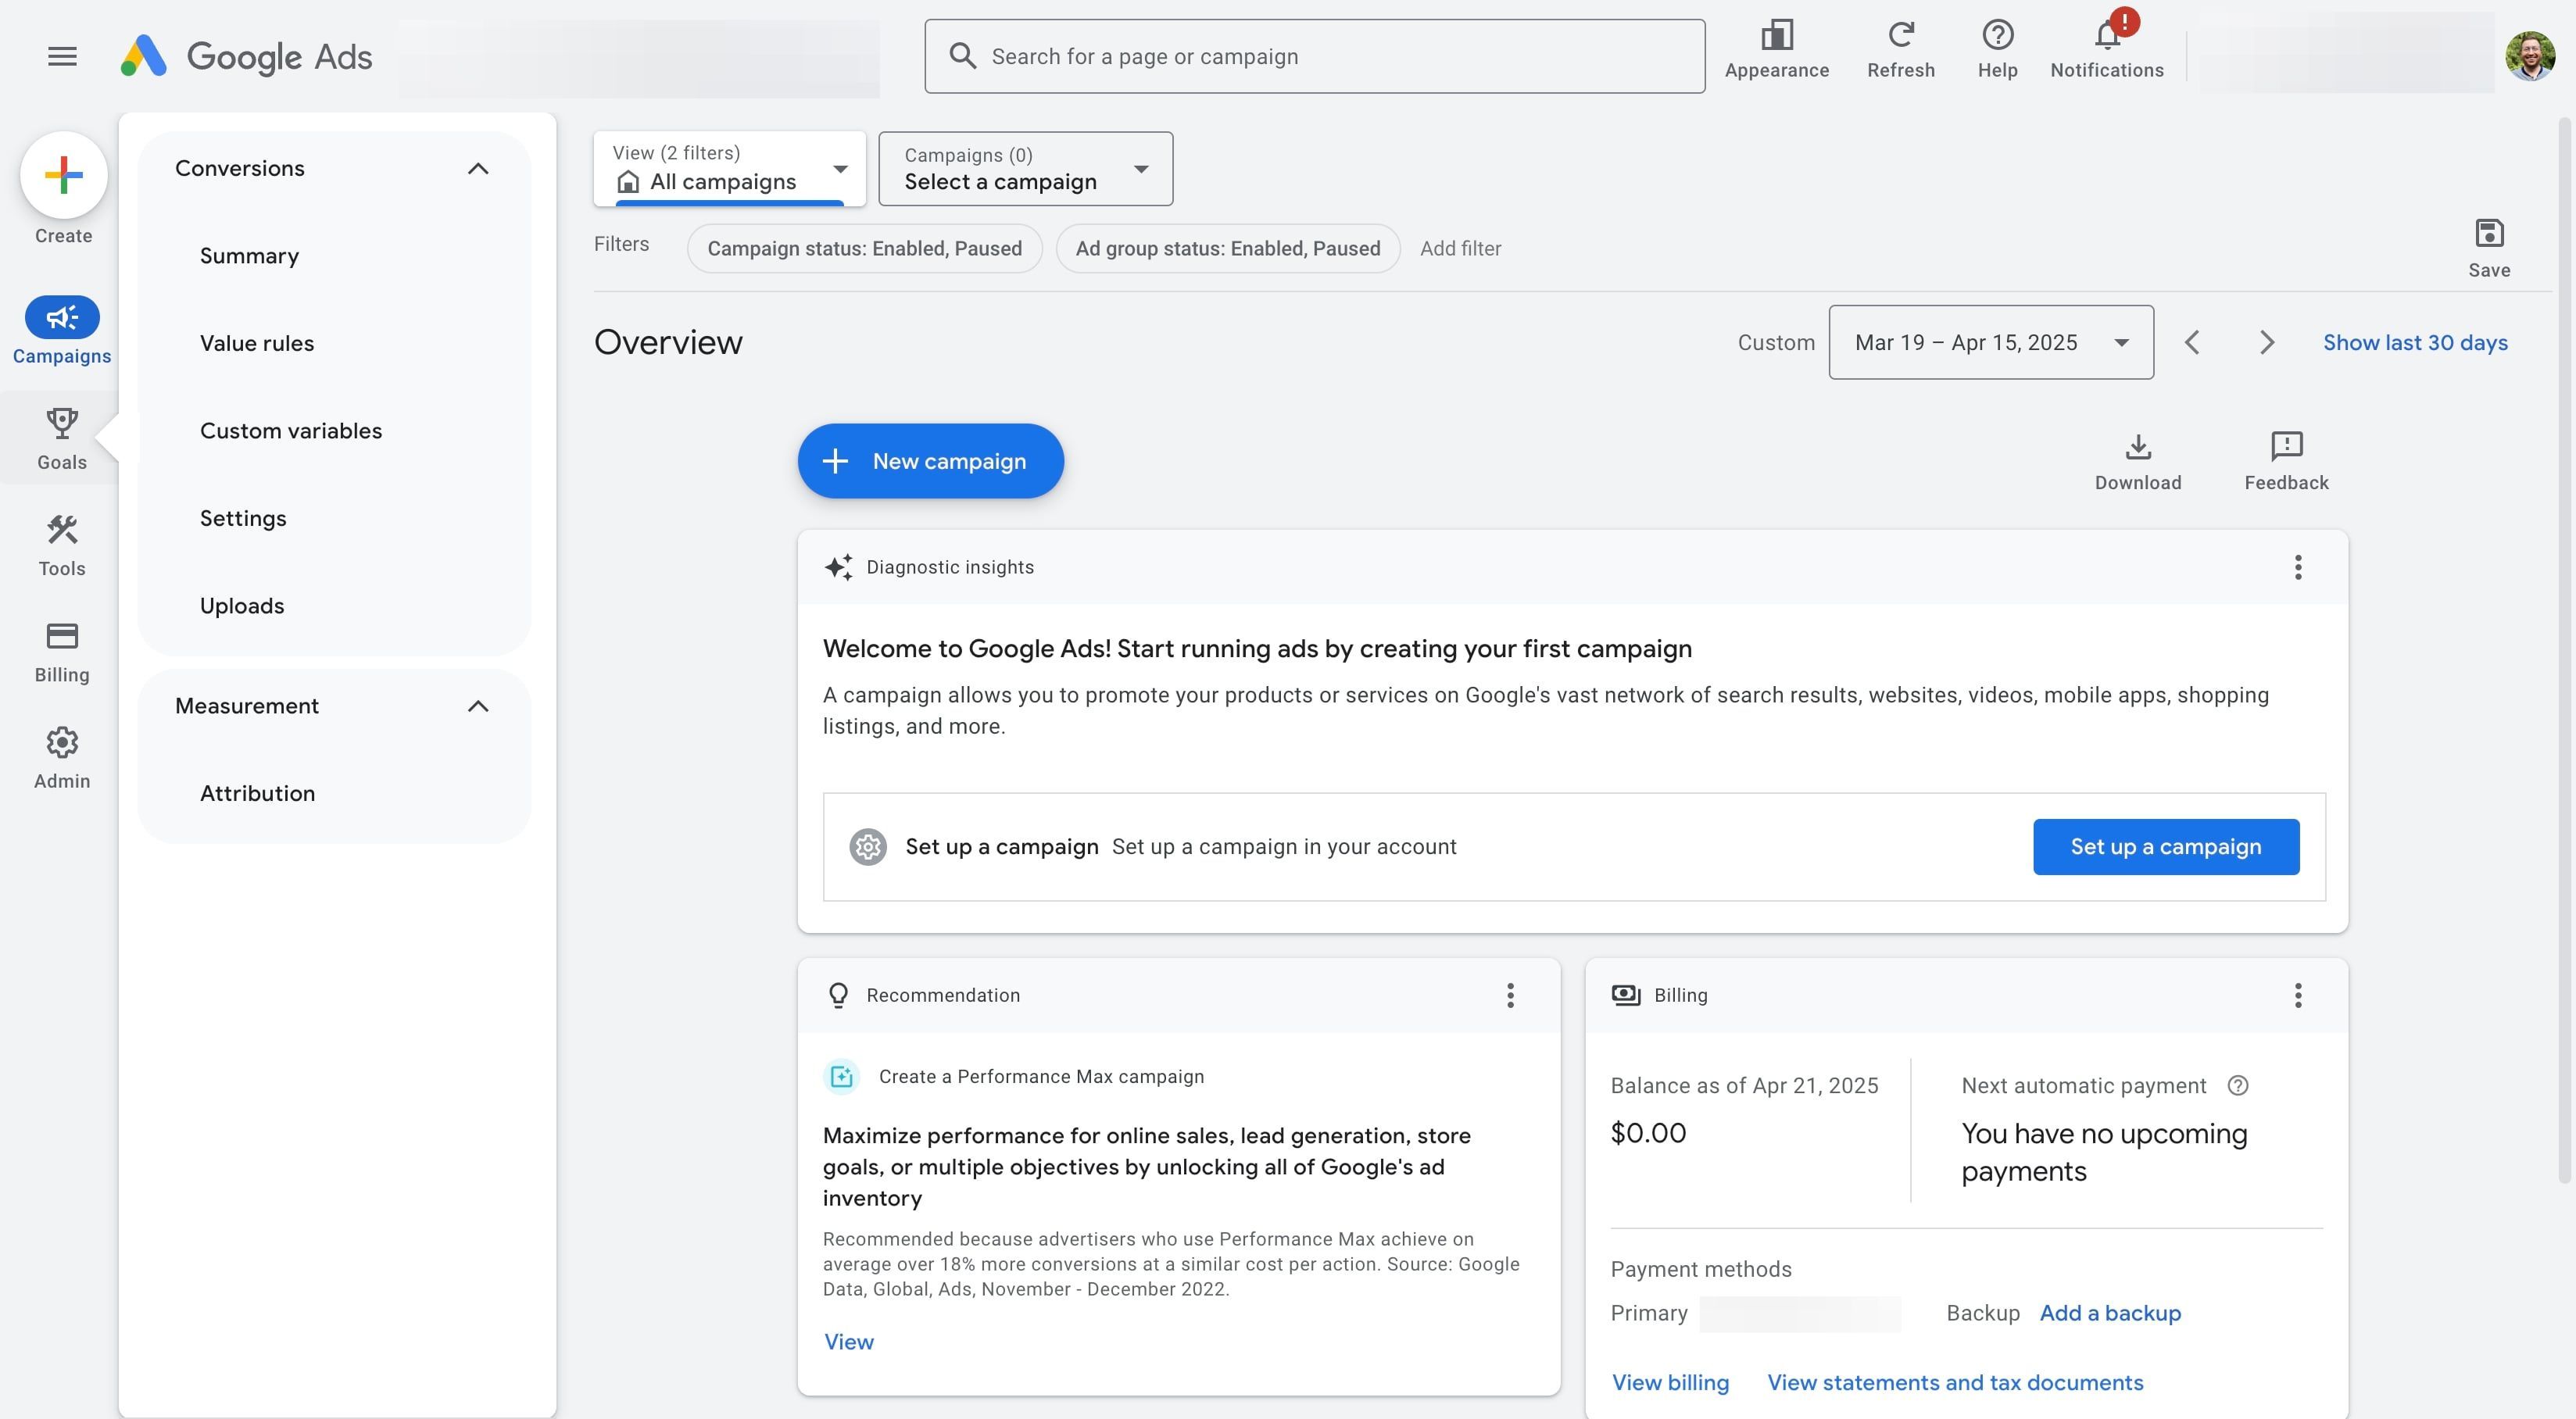This screenshot has width=2576, height=1419.
Task: Click the New campaign button
Action: [930, 461]
